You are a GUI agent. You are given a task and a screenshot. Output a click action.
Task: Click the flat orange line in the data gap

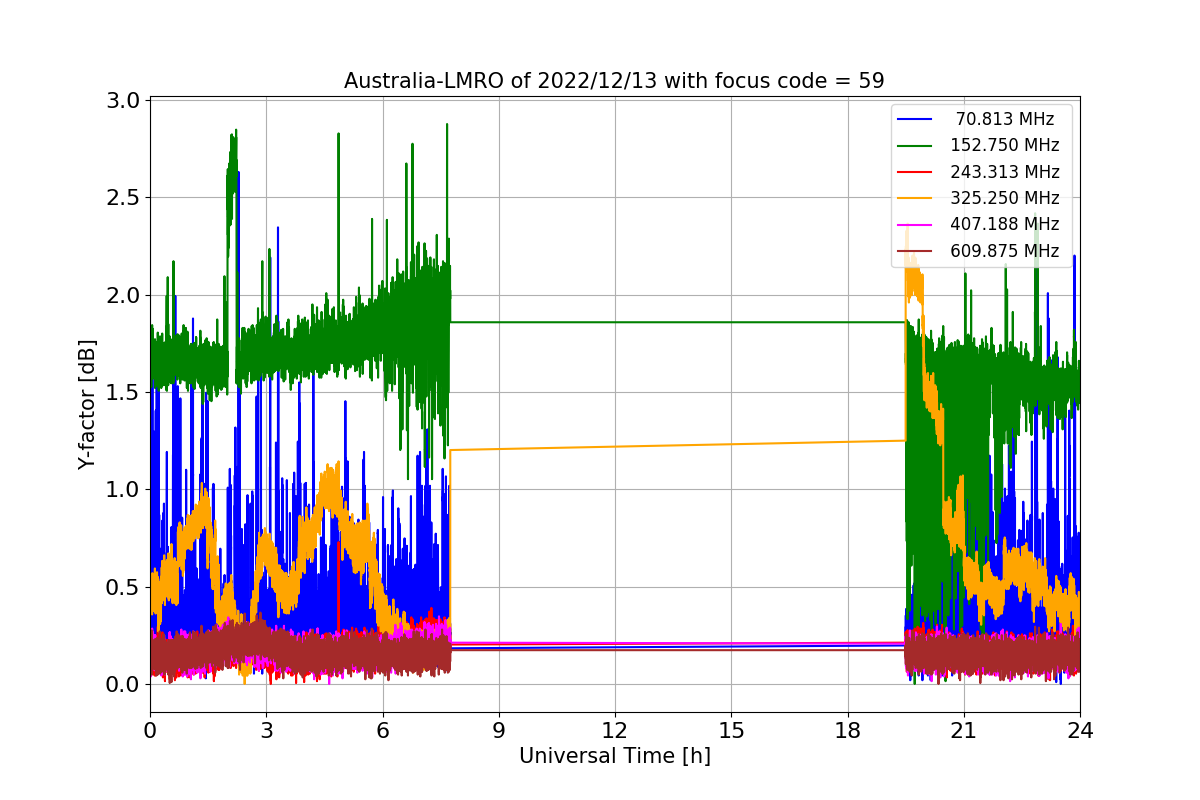click(x=678, y=445)
